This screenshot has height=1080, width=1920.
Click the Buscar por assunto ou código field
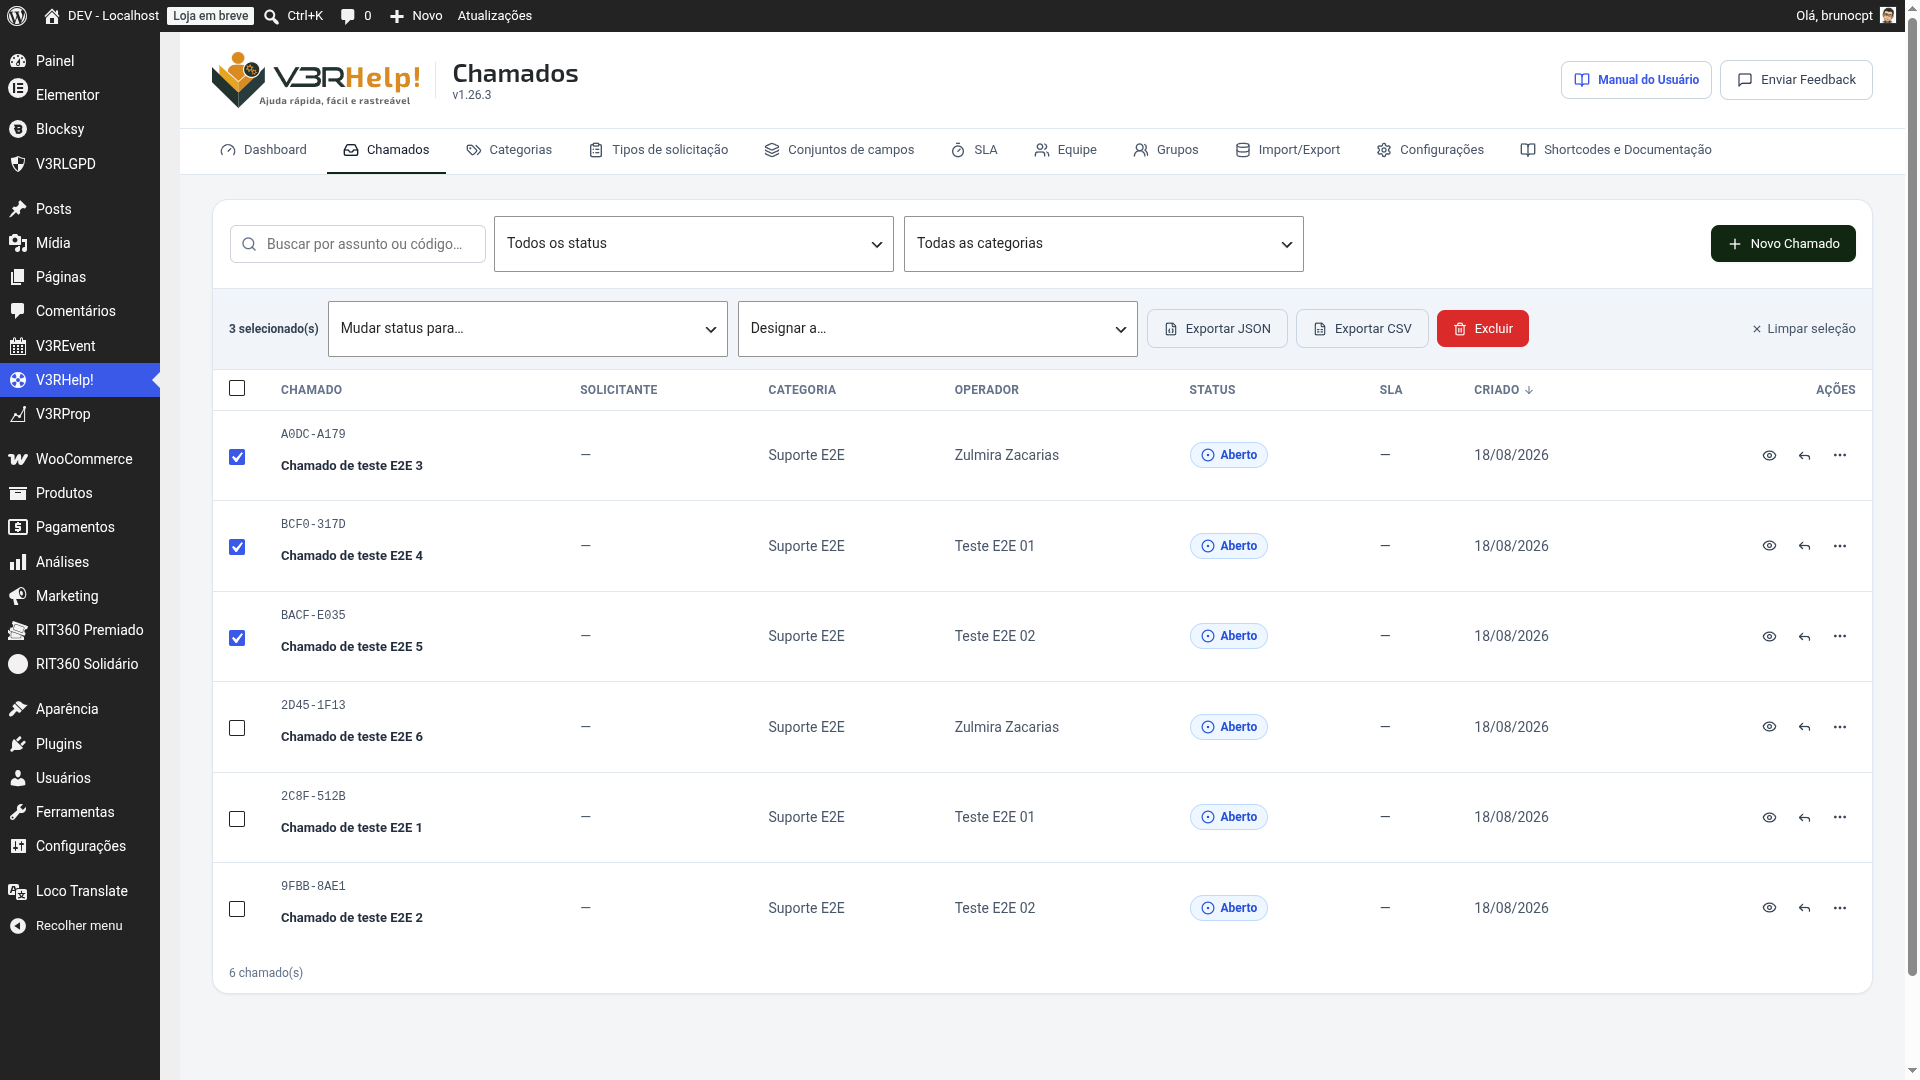(x=358, y=244)
